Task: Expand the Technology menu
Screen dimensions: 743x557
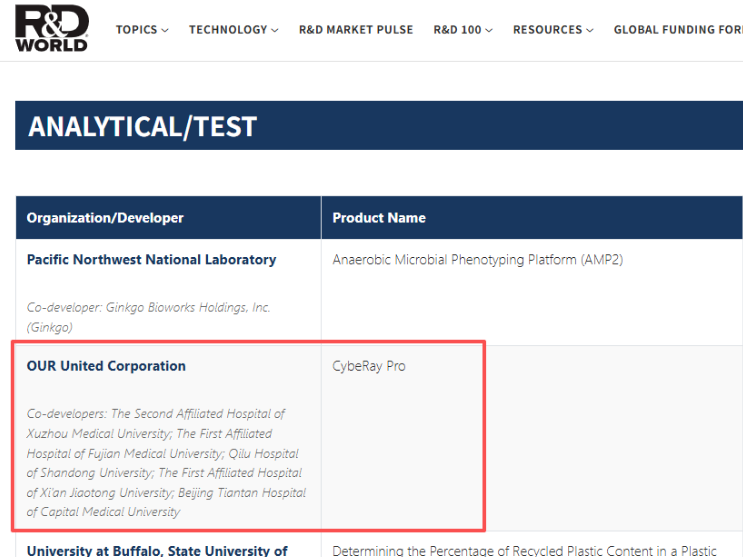Action: point(234,30)
